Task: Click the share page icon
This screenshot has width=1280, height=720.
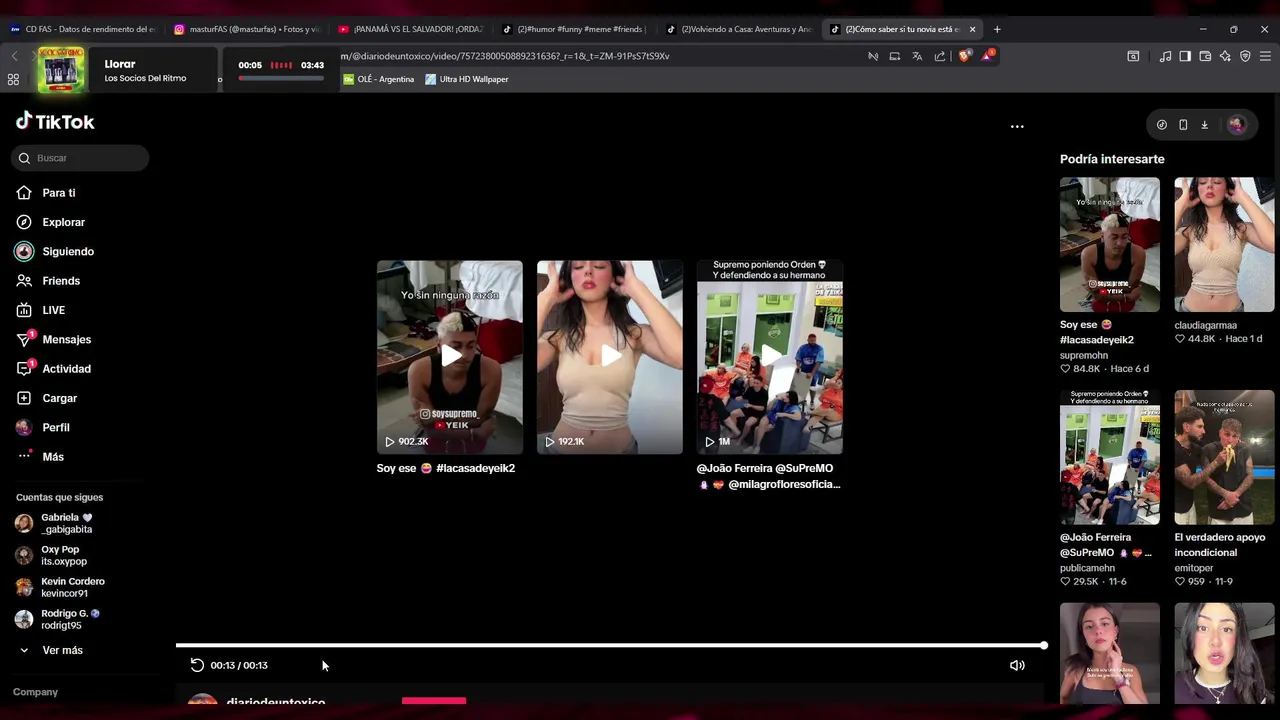Action: tap(940, 56)
